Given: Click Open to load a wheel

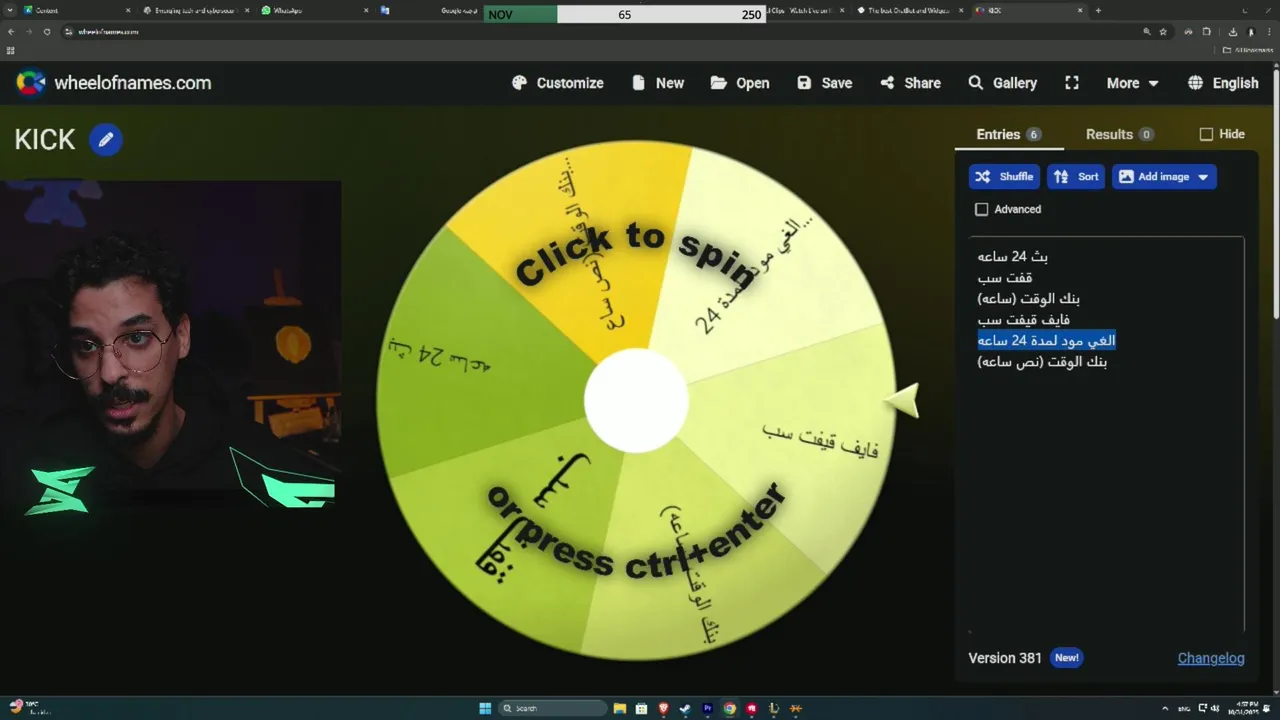Looking at the screenshot, I should [x=740, y=83].
